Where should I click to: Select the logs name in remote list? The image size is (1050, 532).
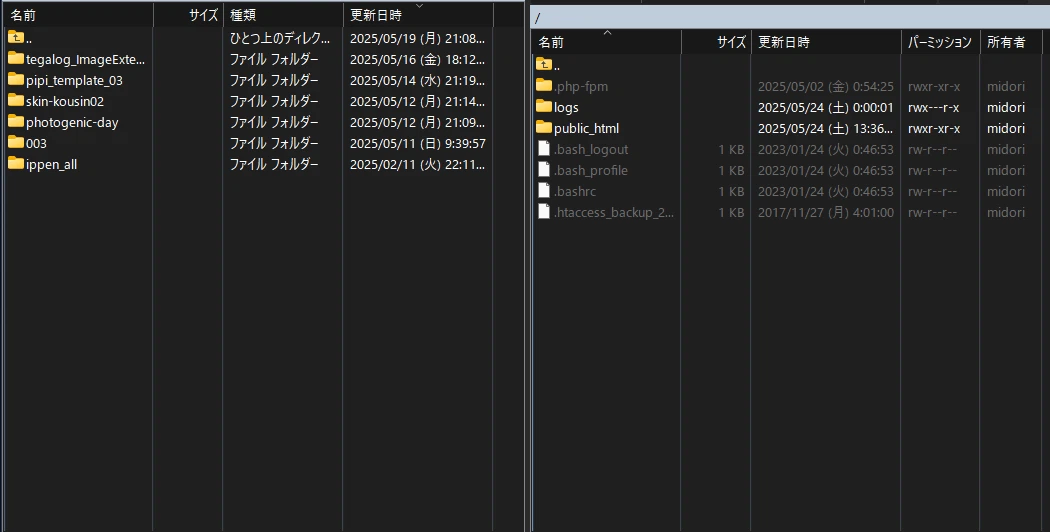point(566,107)
